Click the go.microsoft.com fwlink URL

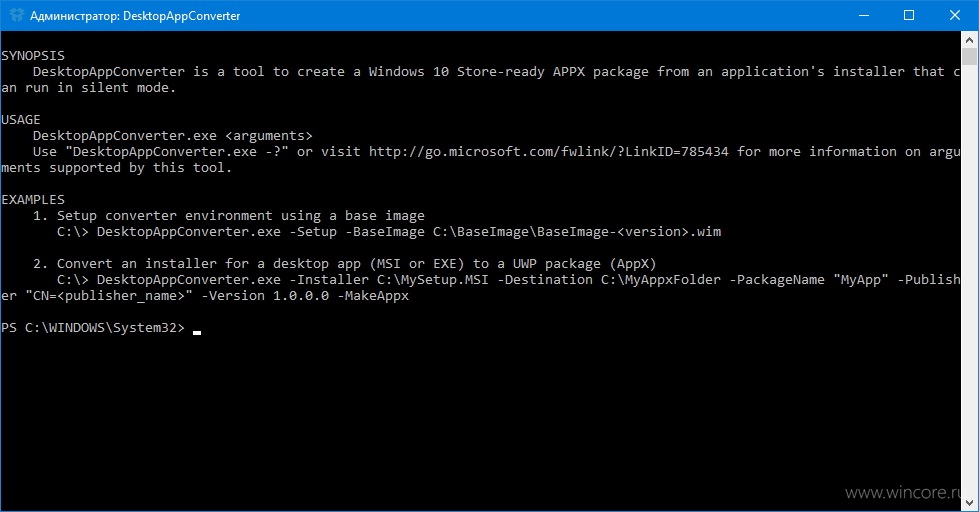[548, 152]
